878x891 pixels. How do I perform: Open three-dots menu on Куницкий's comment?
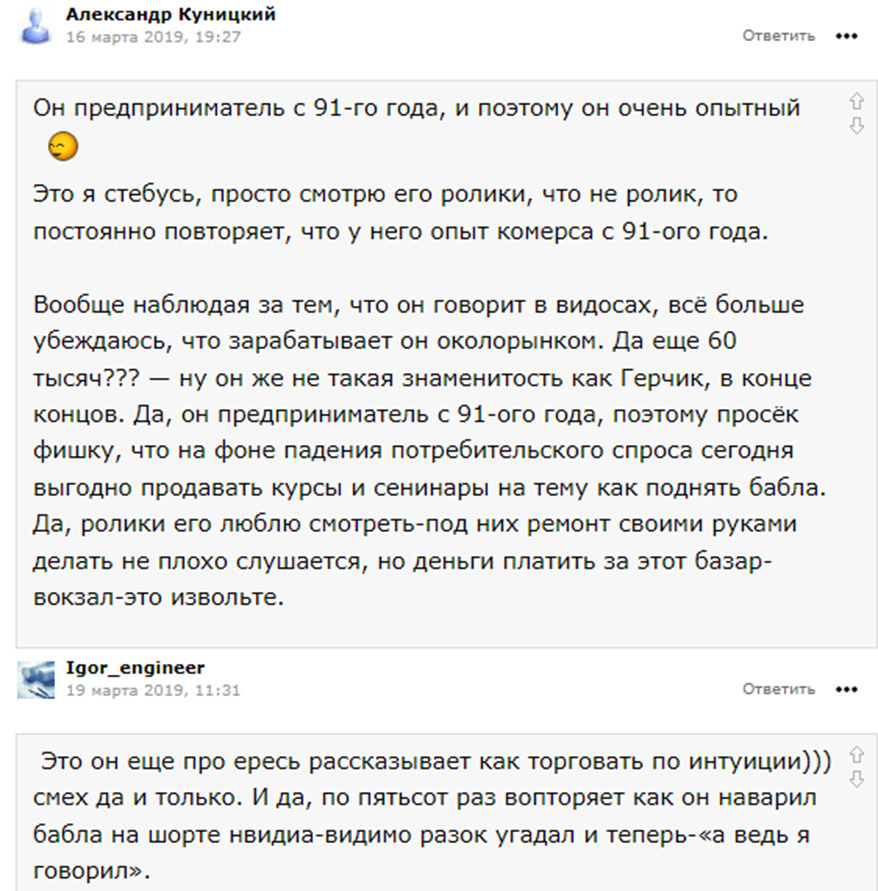[x=846, y=36]
